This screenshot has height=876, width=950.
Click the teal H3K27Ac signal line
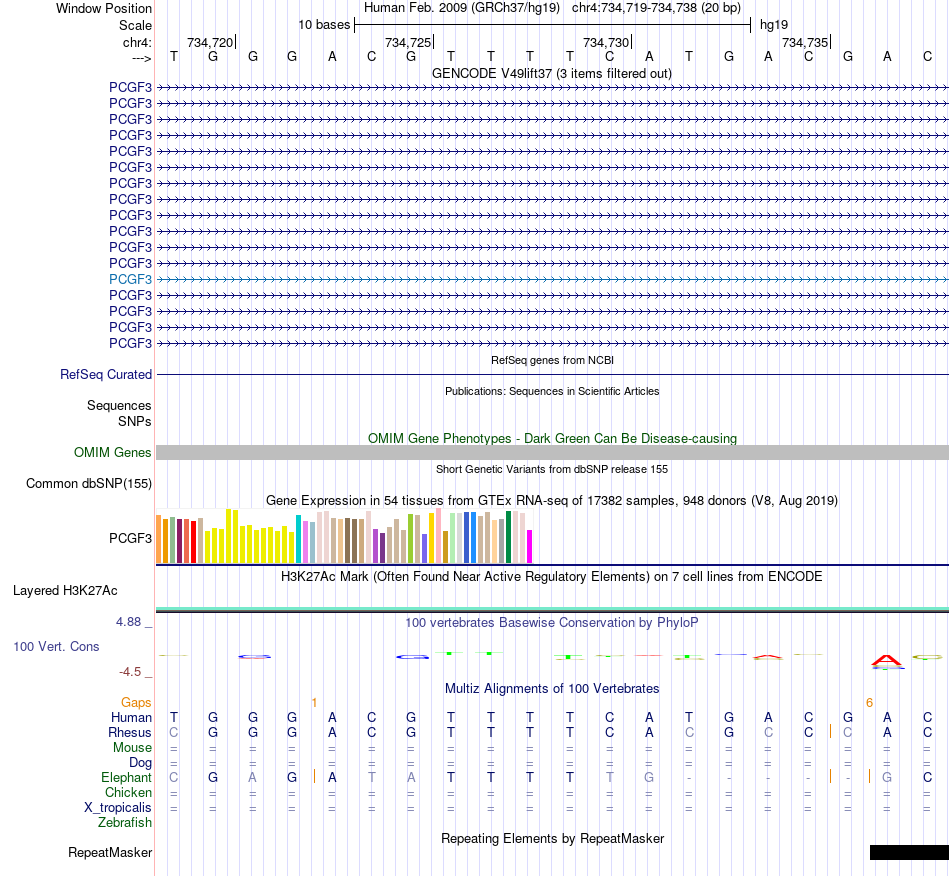(552, 609)
